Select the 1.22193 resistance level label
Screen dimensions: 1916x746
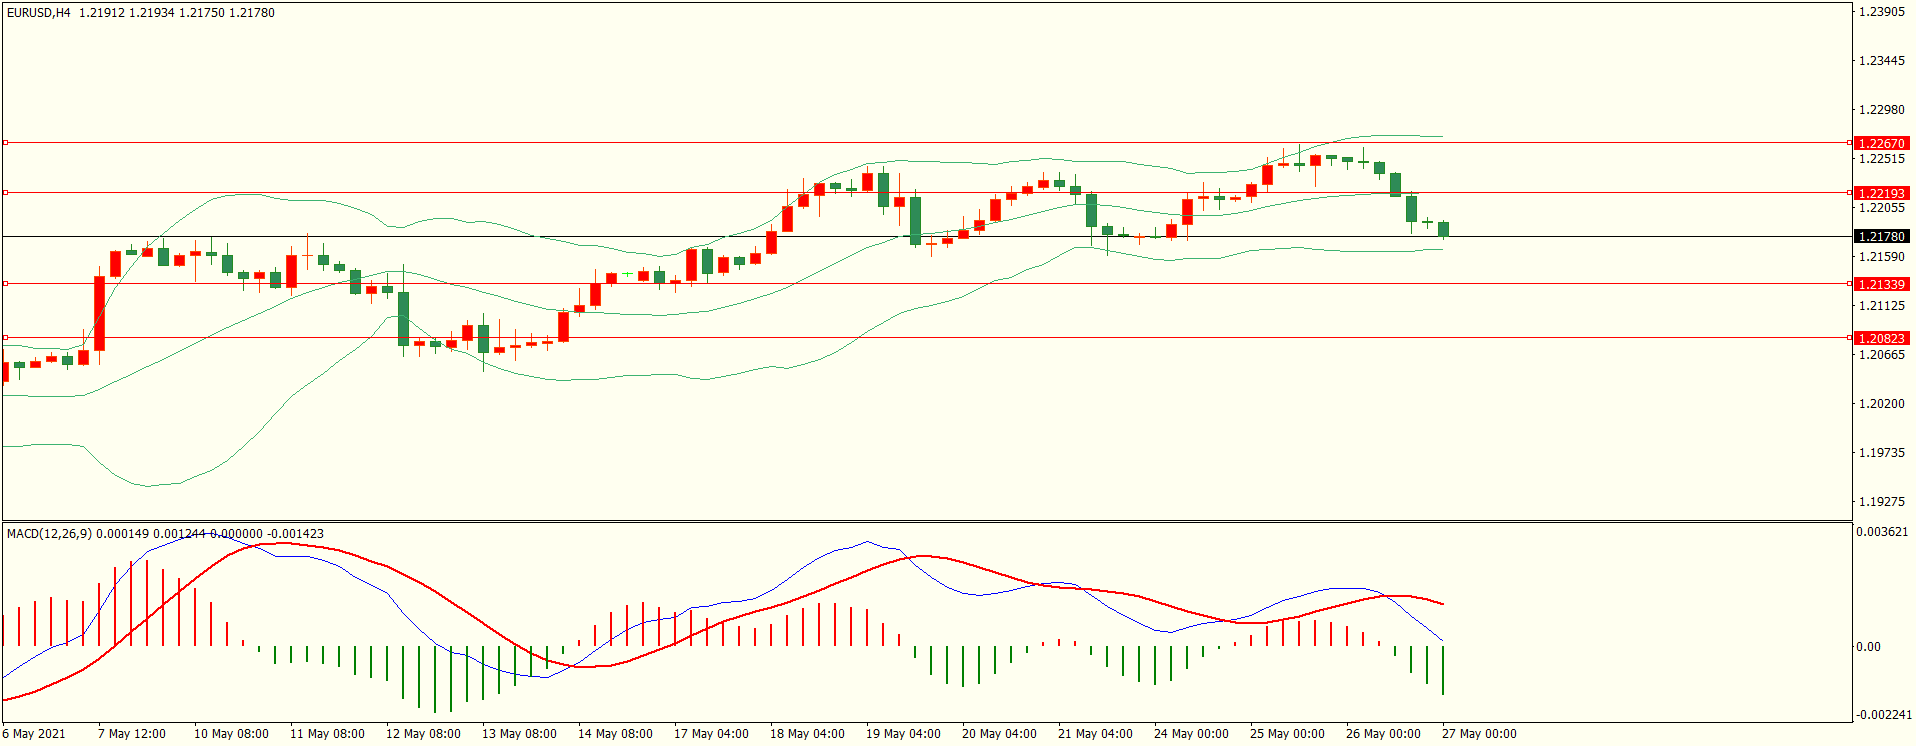click(x=1880, y=193)
